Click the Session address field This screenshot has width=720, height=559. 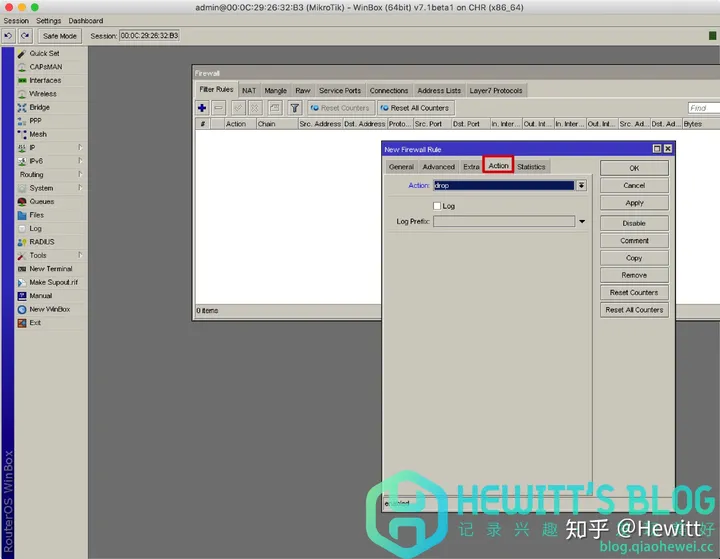point(149,36)
